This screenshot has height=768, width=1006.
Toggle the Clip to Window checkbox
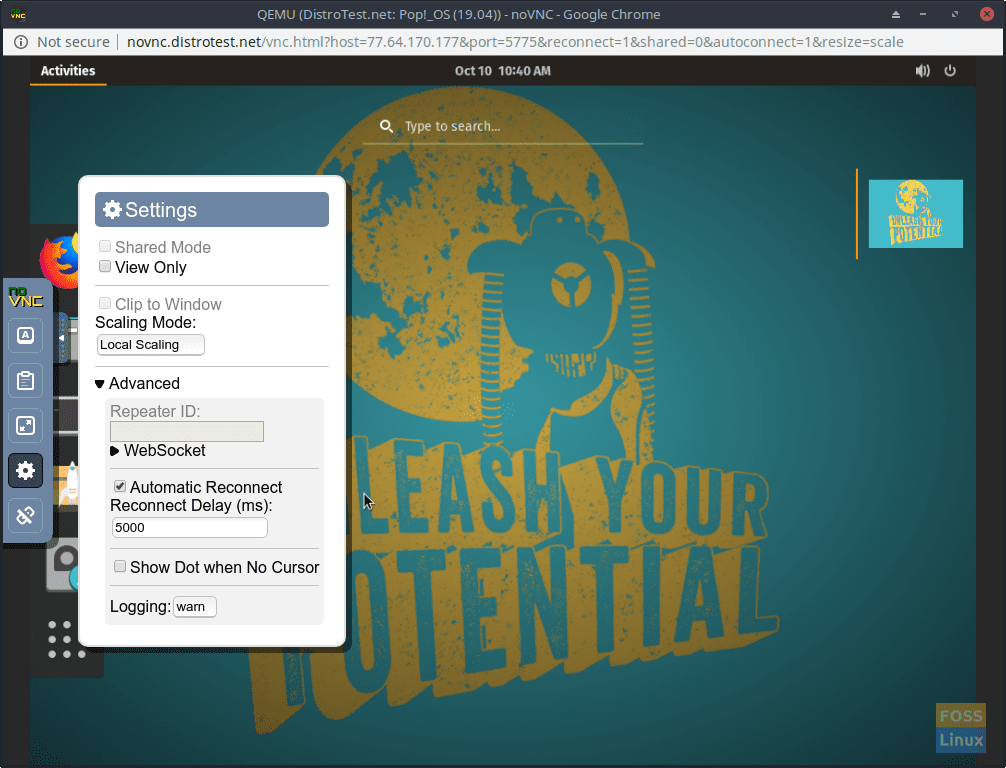[105, 303]
